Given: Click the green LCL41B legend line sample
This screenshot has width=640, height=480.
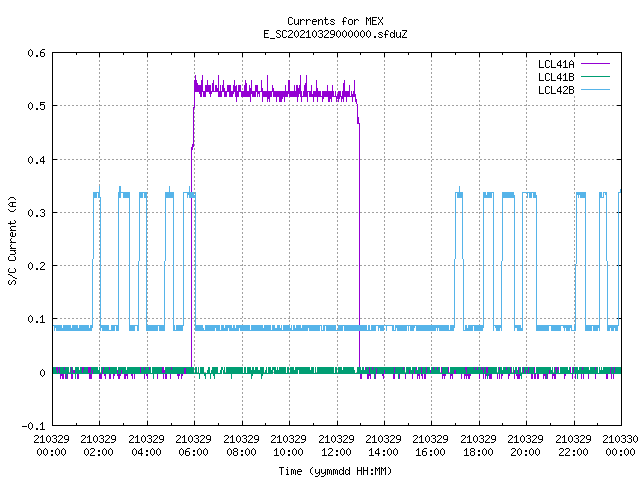Looking at the screenshot, I should coord(595,77).
